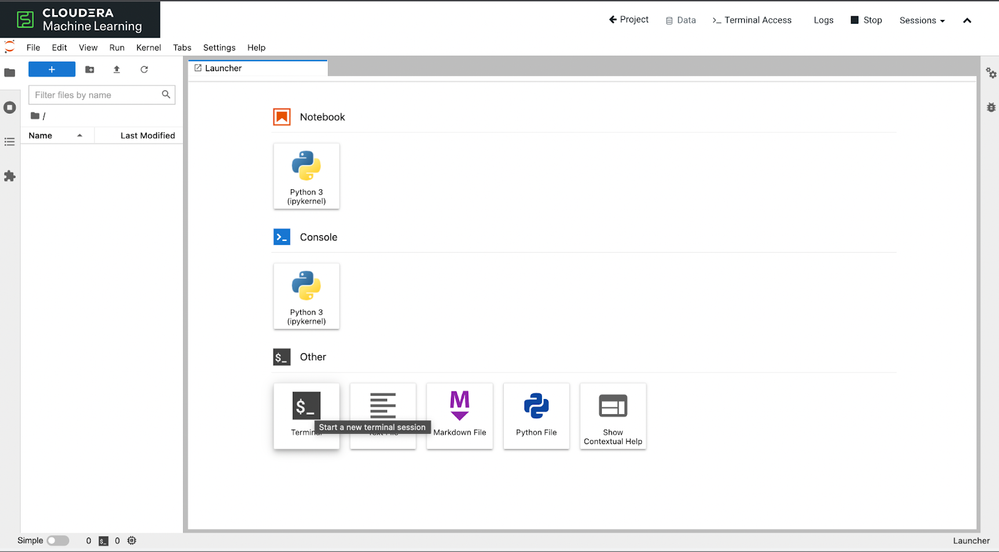Start a new Terminal session

tap(306, 416)
